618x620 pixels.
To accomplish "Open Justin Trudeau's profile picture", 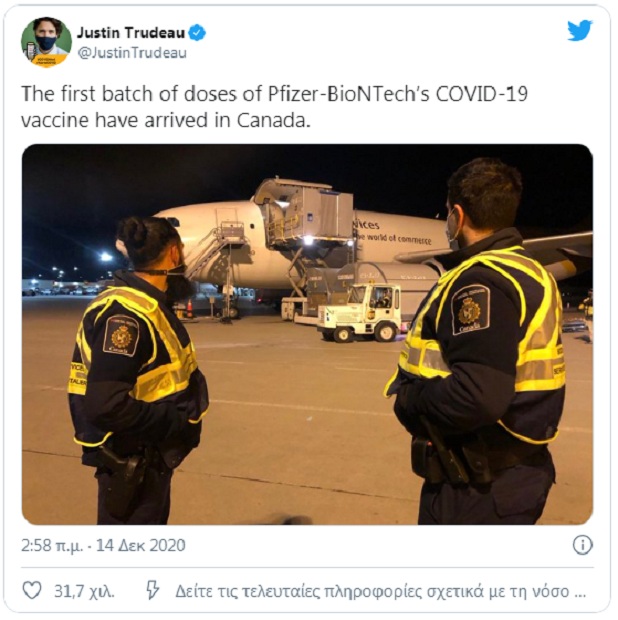I will (x=46, y=42).
